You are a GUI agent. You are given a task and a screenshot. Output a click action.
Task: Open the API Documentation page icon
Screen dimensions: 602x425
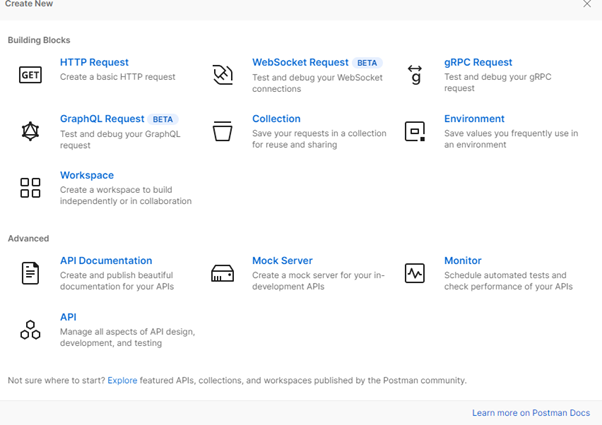(x=30, y=273)
